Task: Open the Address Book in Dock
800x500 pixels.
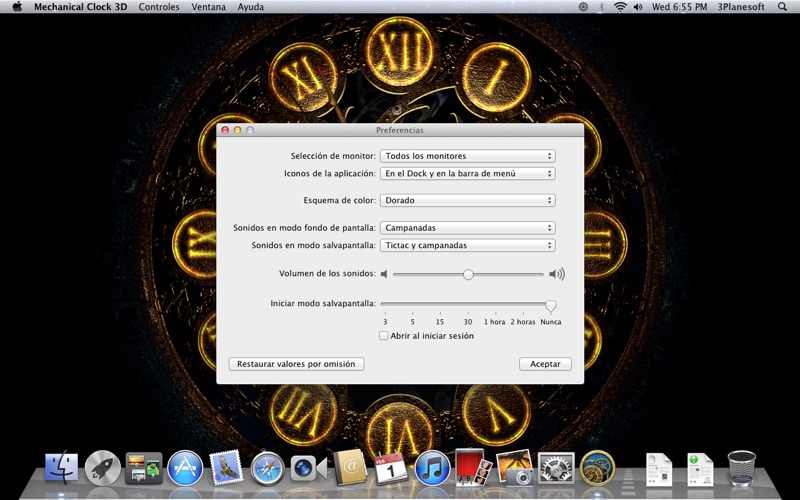Action: pos(350,467)
